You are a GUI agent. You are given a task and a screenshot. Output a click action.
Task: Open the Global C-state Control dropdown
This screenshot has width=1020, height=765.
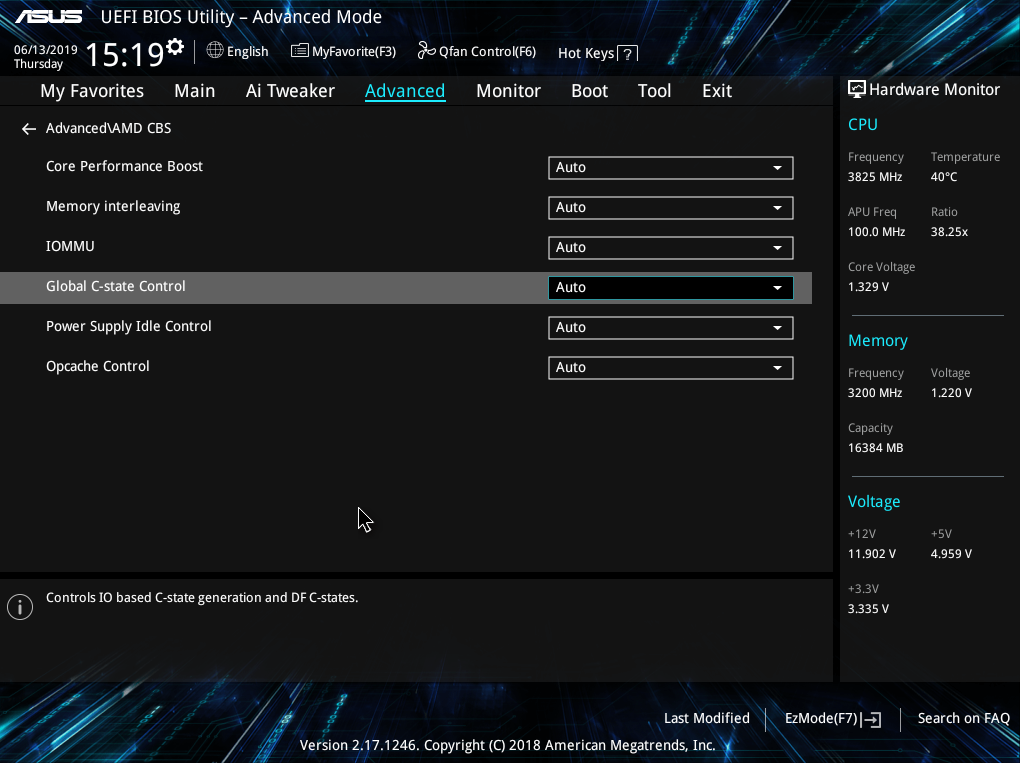pos(671,288)
